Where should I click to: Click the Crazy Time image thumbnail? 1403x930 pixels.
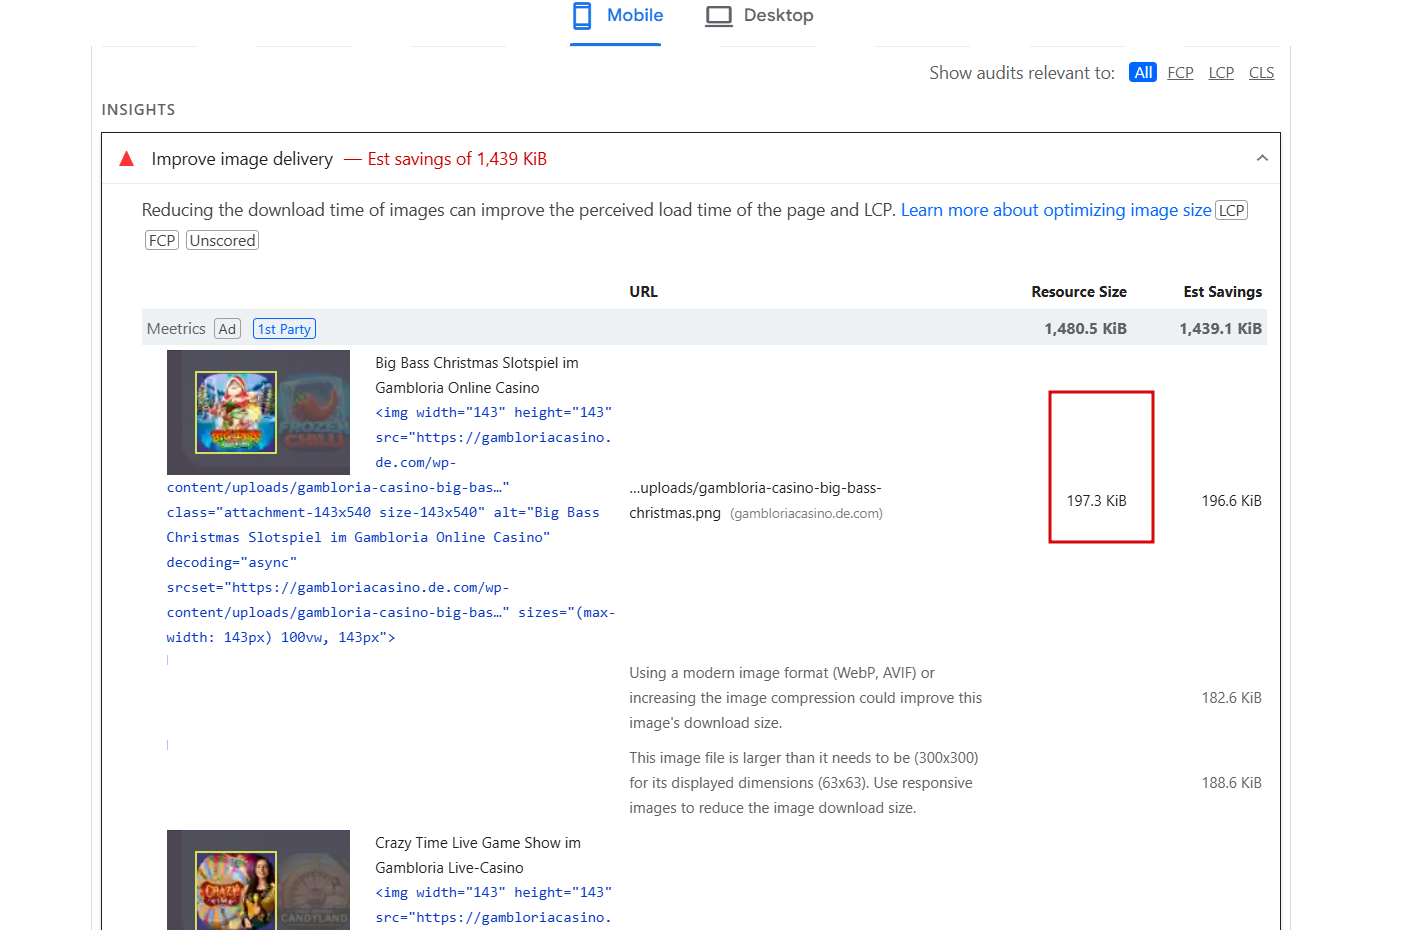point(258,880)
